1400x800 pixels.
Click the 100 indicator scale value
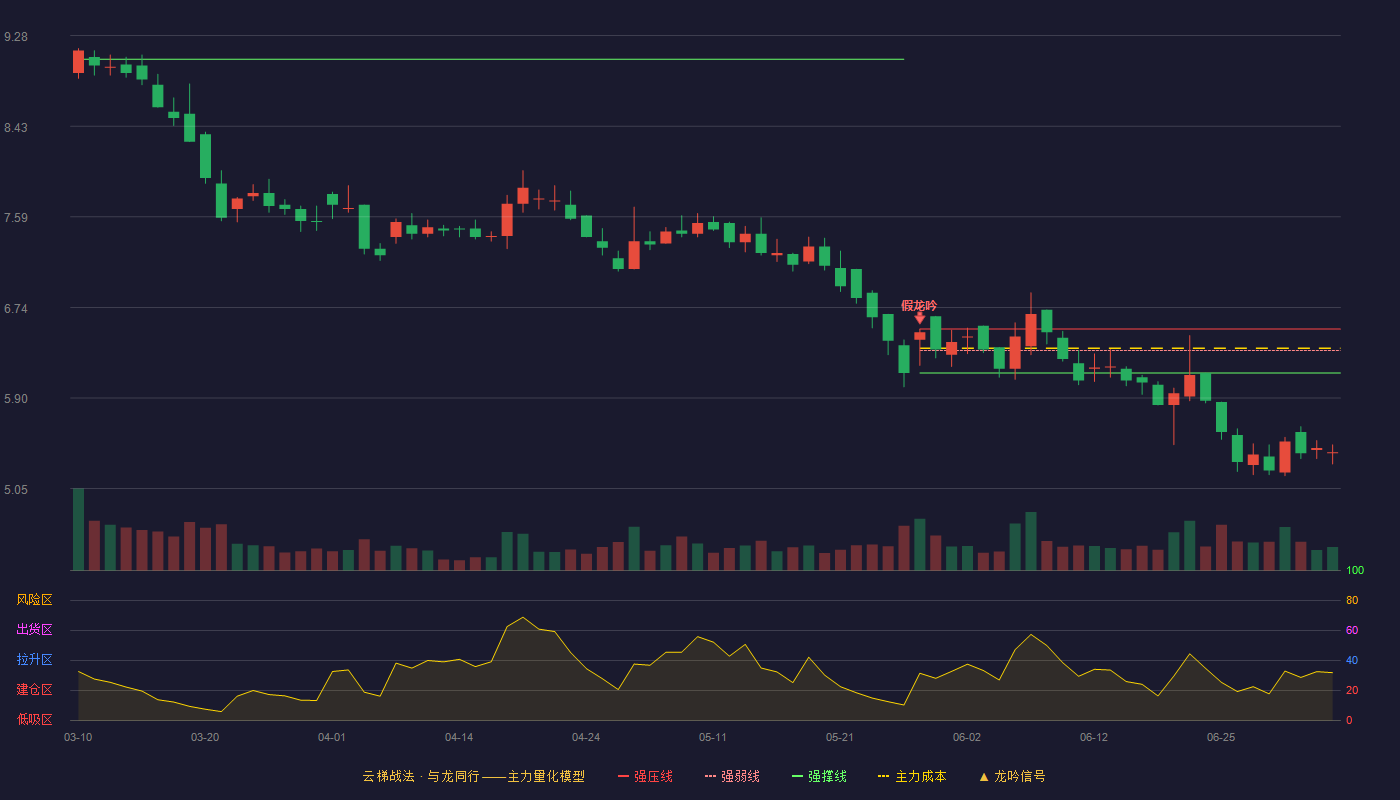(1355, 570)
